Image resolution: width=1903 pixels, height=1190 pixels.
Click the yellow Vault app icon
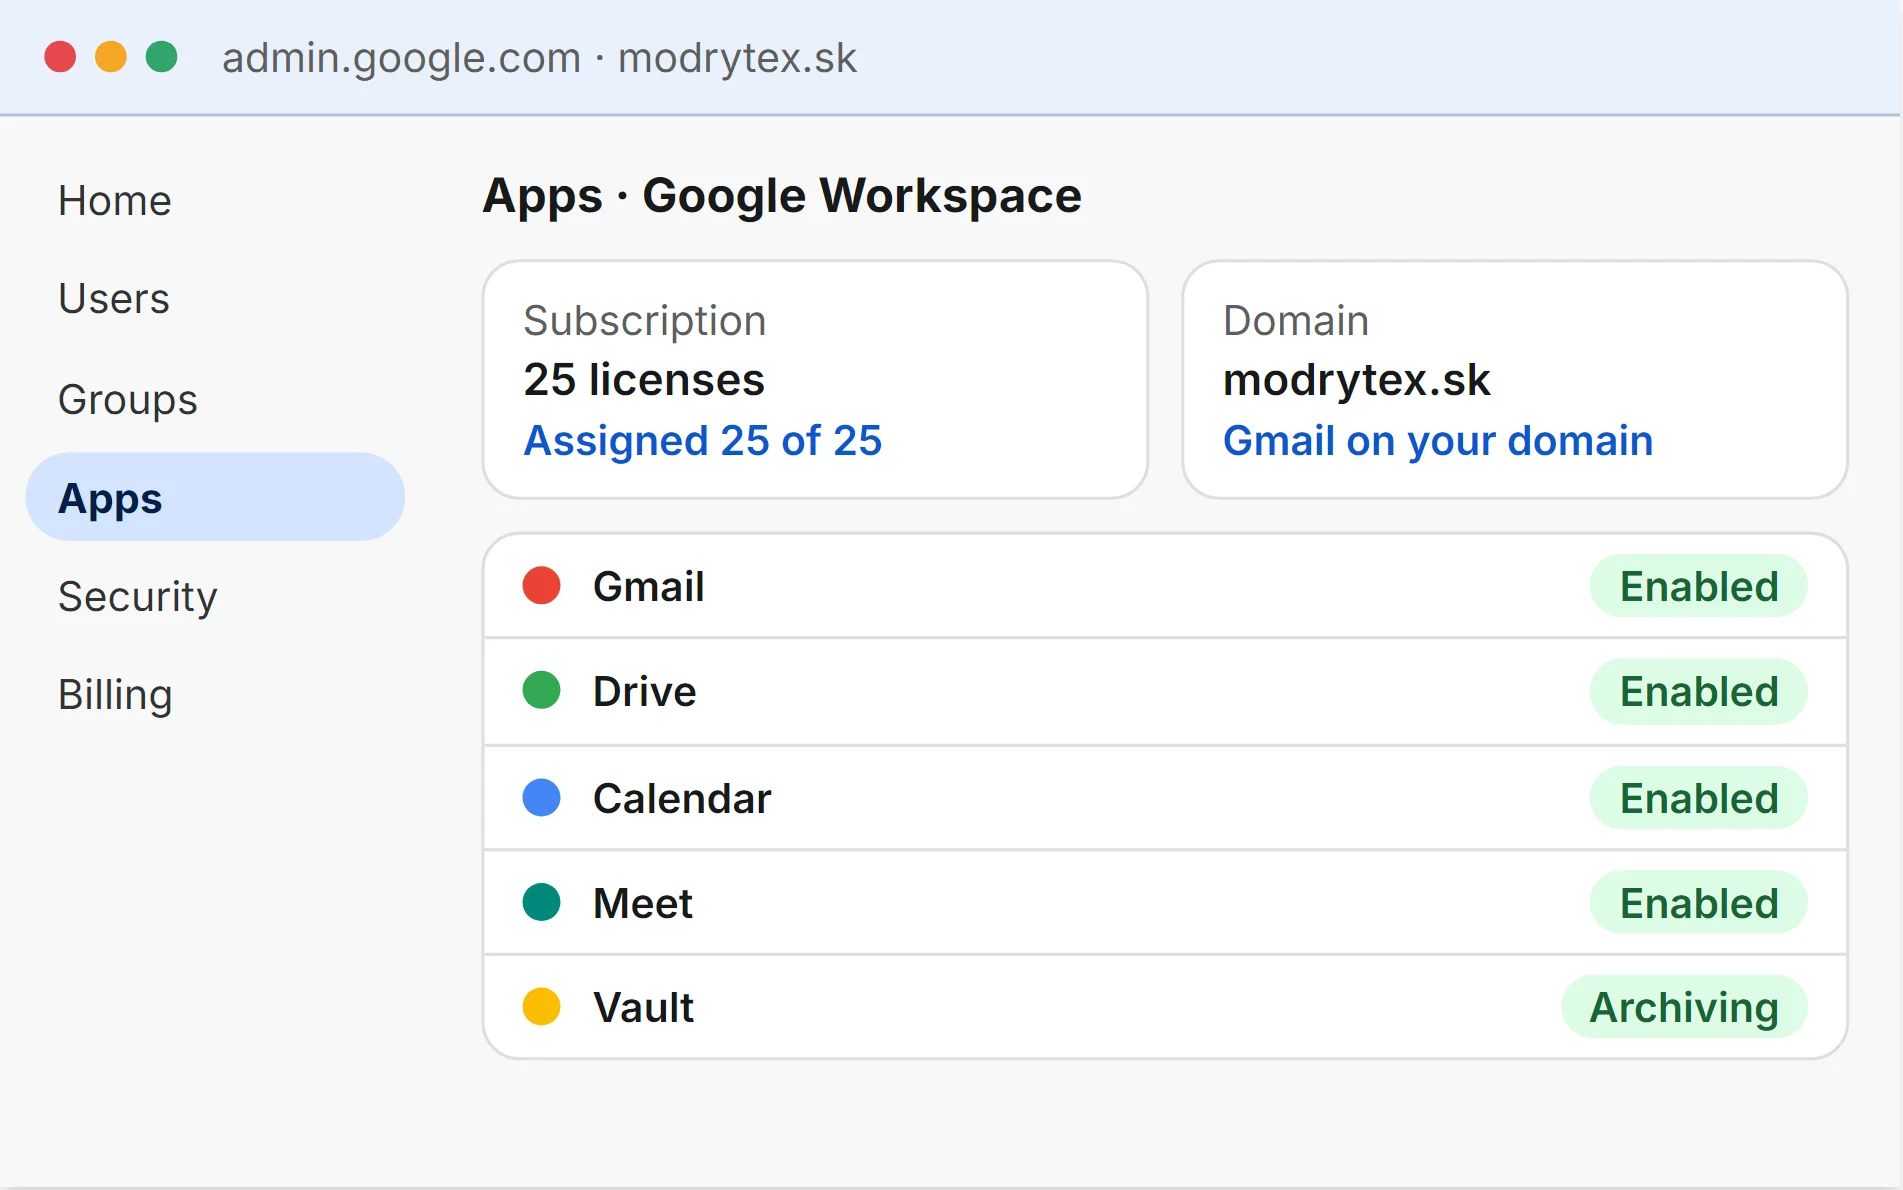541,1006
